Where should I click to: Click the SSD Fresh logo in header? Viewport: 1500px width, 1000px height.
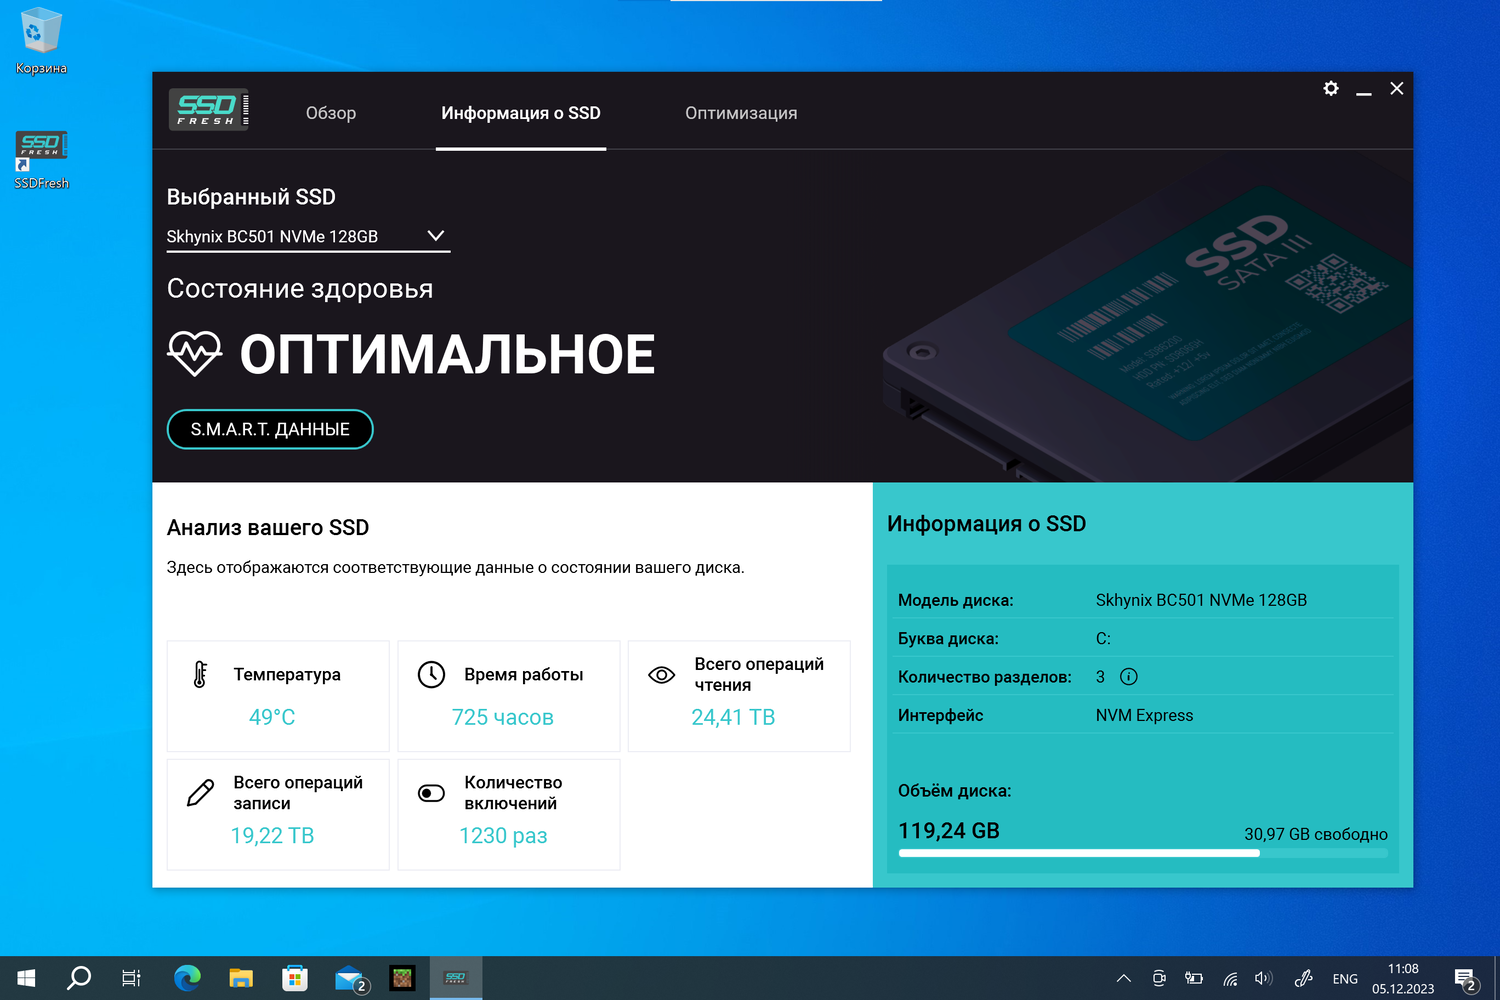pyautogui.click(x=208, y=110)
